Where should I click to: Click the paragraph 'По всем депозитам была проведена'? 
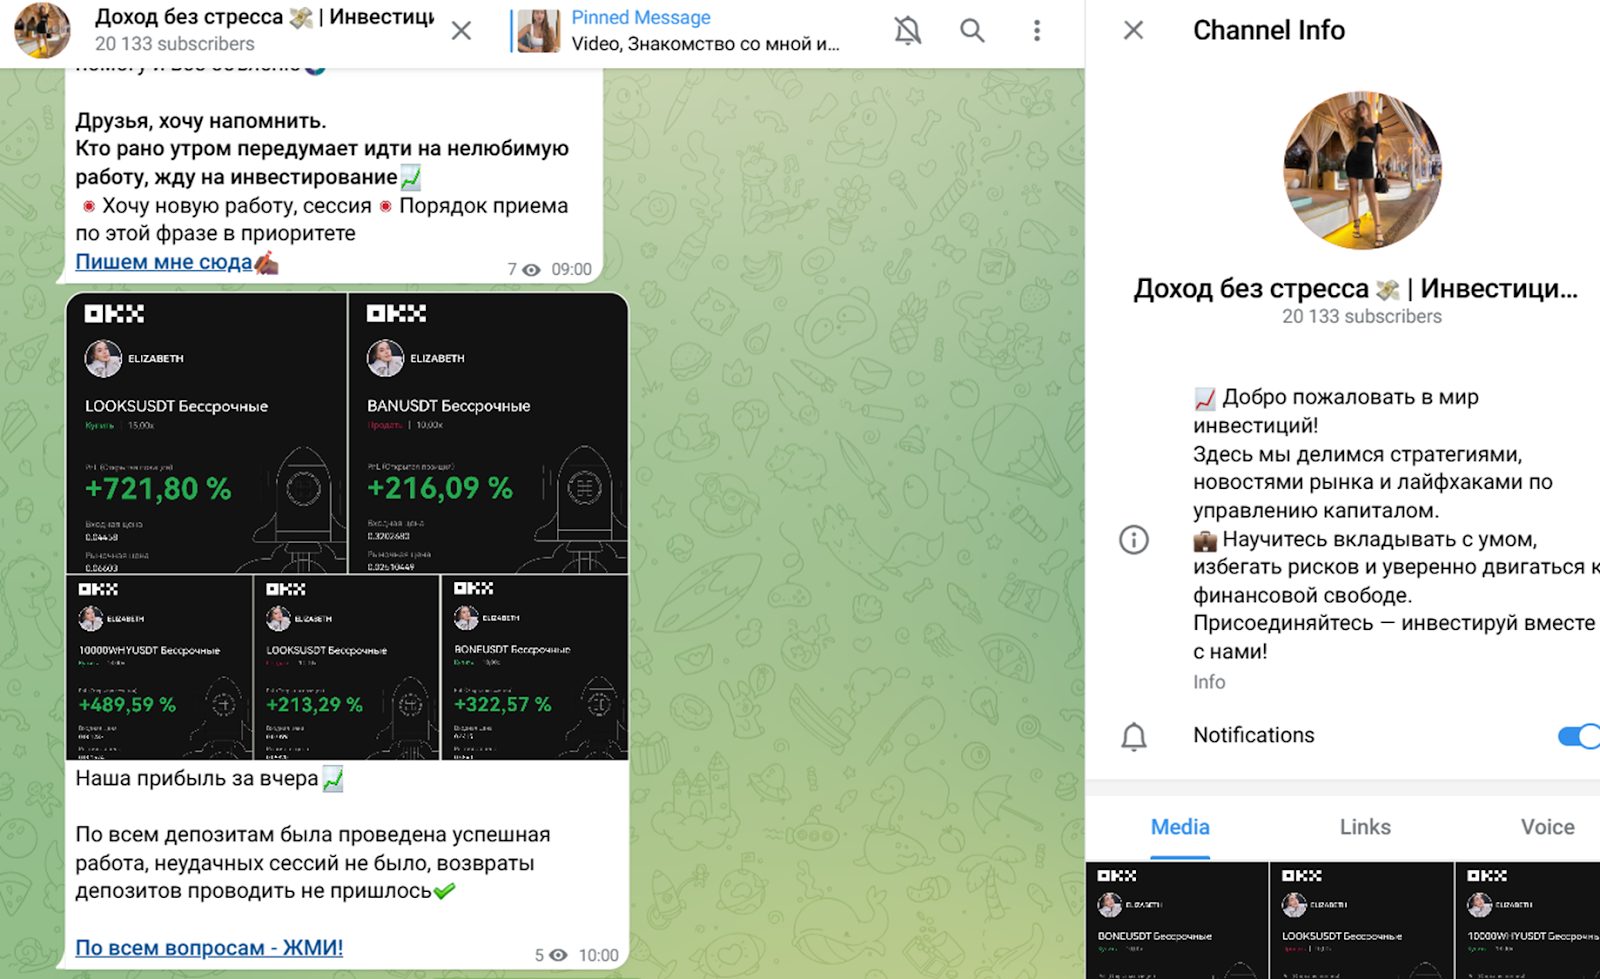(313, 863)
